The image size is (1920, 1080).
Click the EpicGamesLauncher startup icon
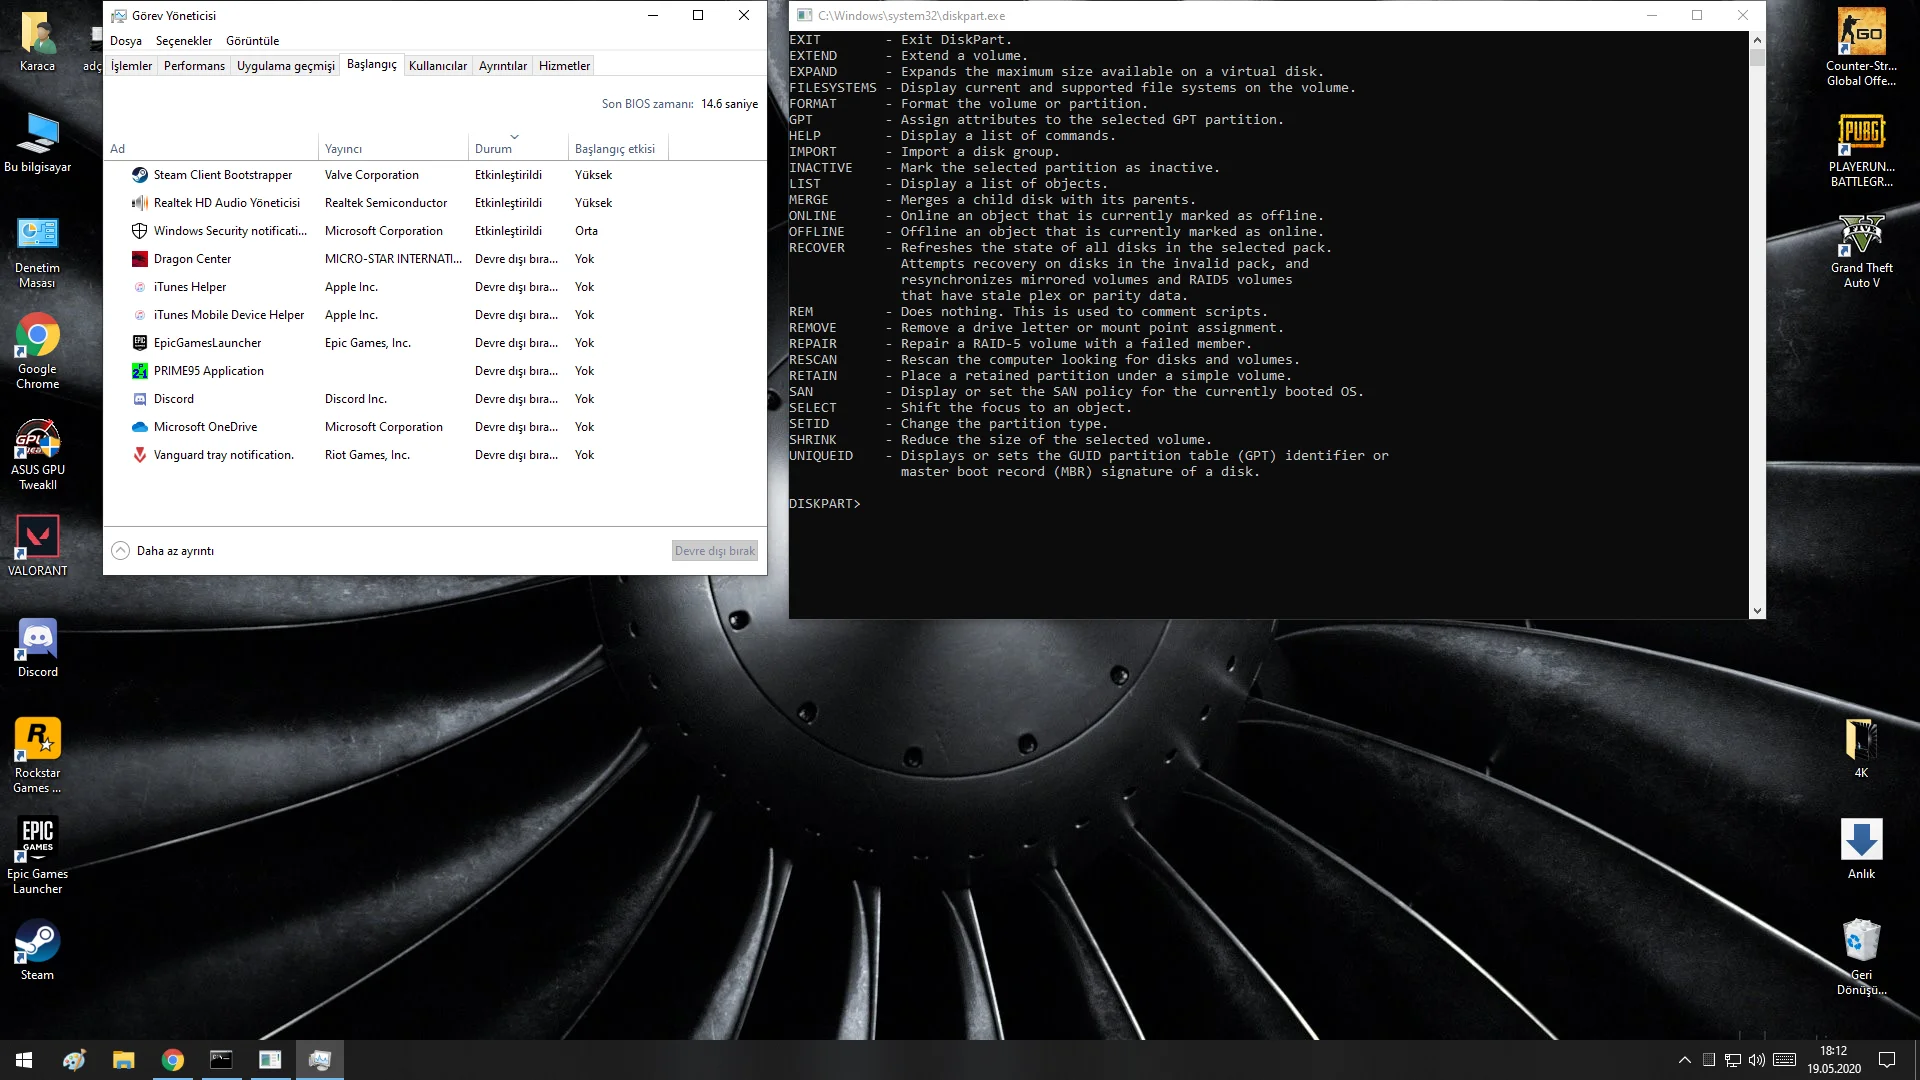coord(140,343)
